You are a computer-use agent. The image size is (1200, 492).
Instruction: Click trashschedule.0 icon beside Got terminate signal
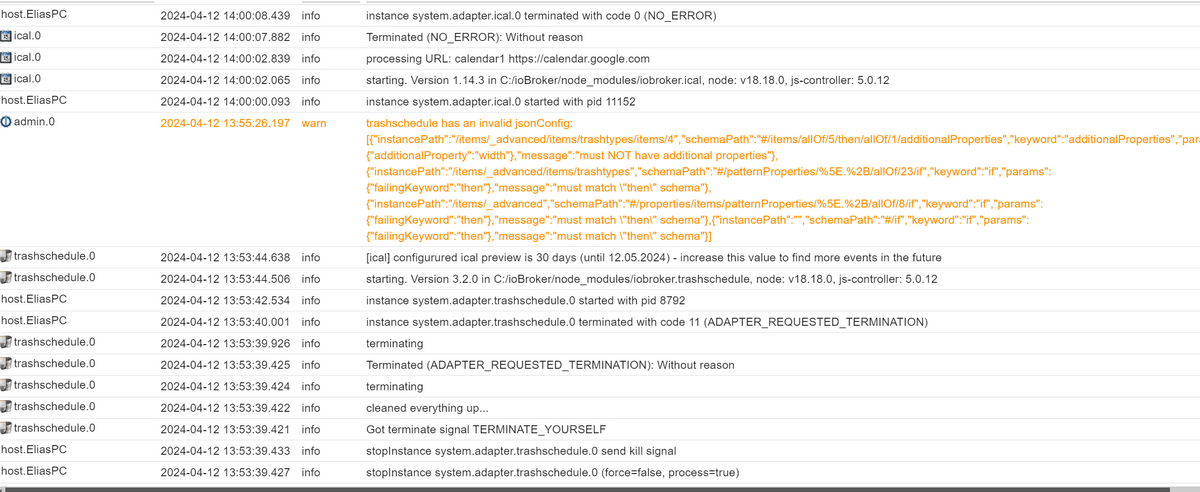click(6, 429)
